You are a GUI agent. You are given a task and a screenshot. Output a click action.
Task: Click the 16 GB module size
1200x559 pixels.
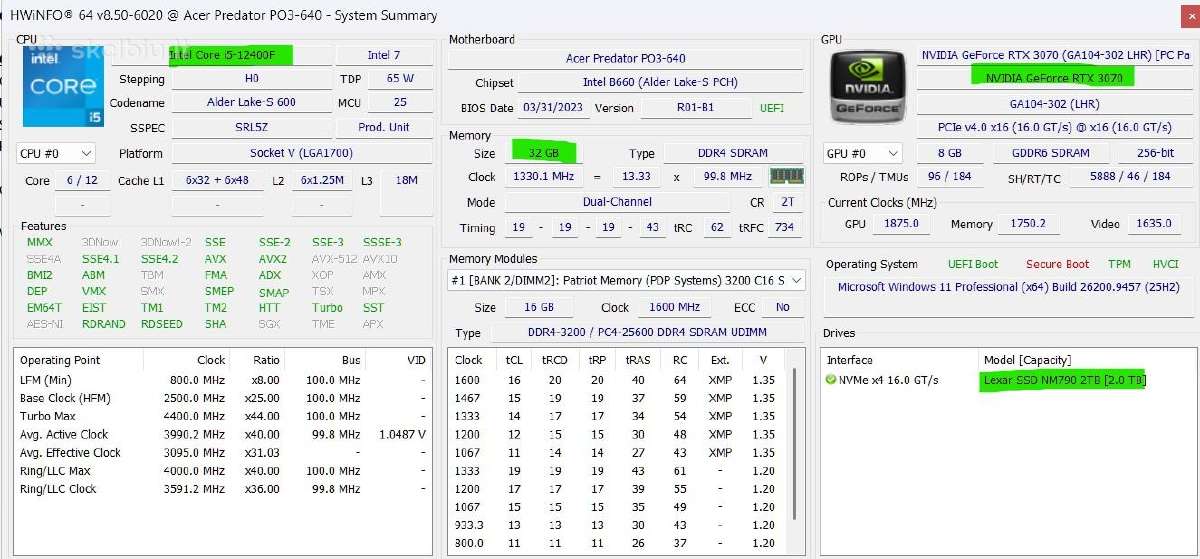(x=540, y=307)
